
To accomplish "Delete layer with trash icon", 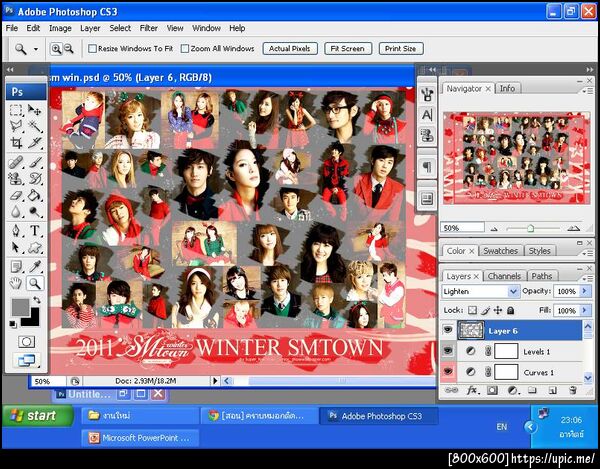I will (572, 390).
